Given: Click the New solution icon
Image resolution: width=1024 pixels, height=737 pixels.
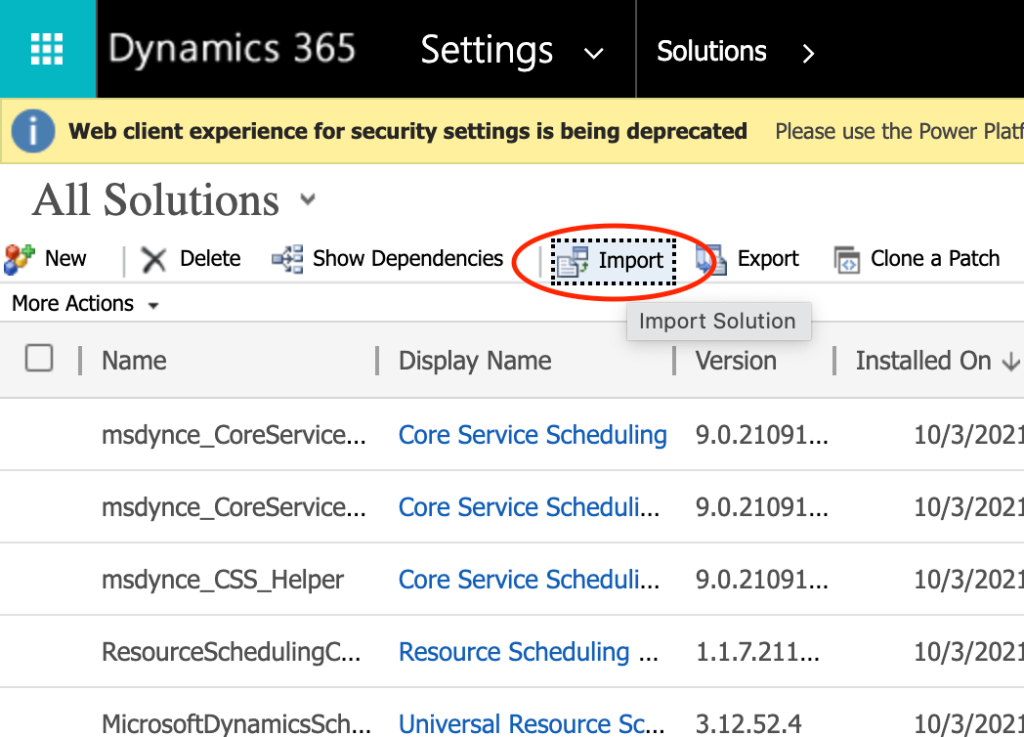Looking at the screenshot, I should point(20,259).
